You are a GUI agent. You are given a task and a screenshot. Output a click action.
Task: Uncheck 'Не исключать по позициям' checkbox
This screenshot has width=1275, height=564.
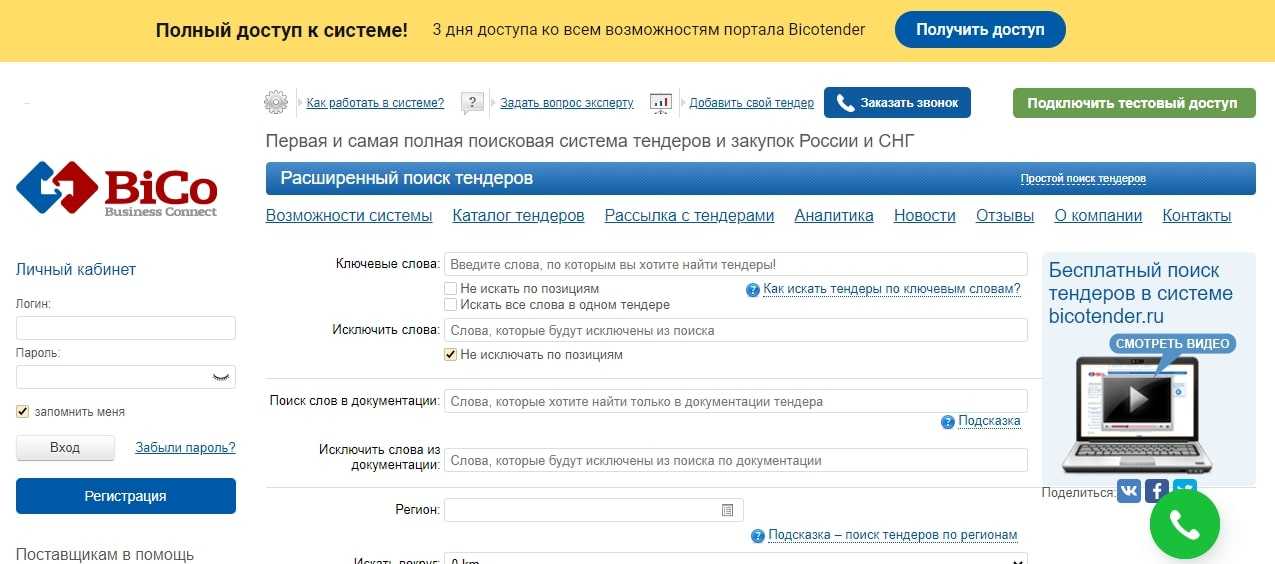[451, 355]
